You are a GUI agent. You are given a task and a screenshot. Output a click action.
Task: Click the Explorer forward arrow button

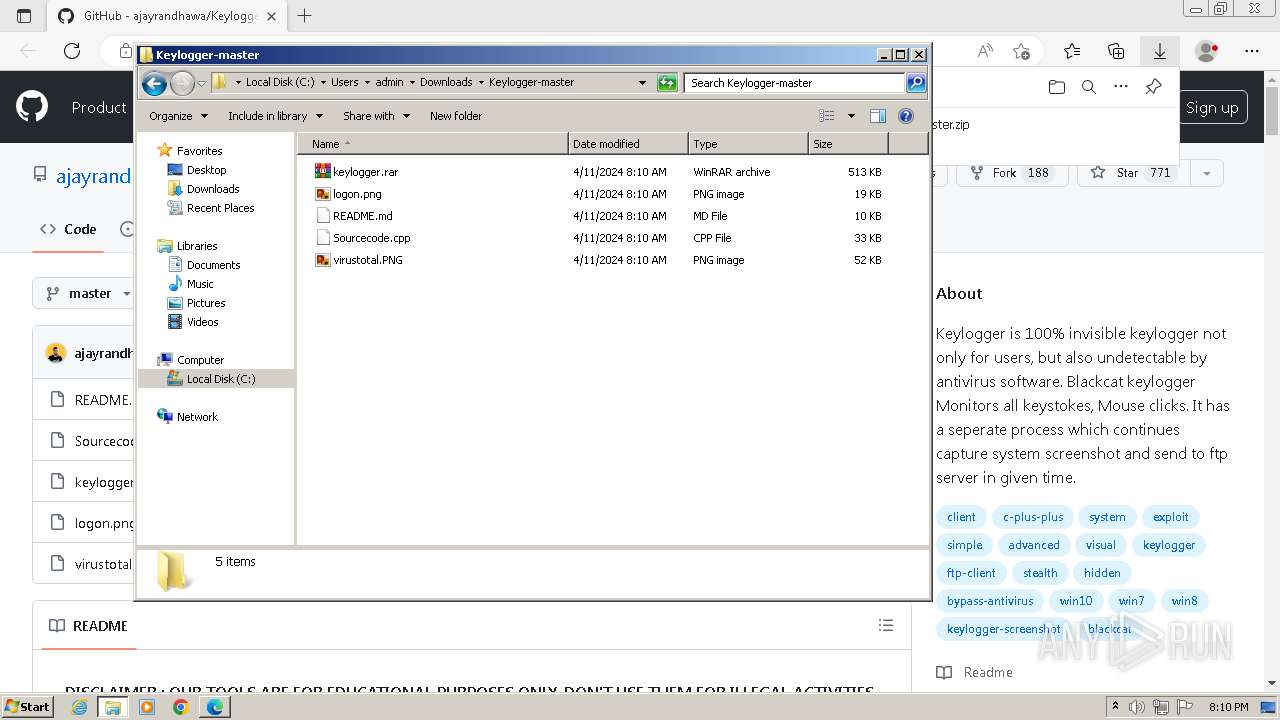click(x=182, y=83)
